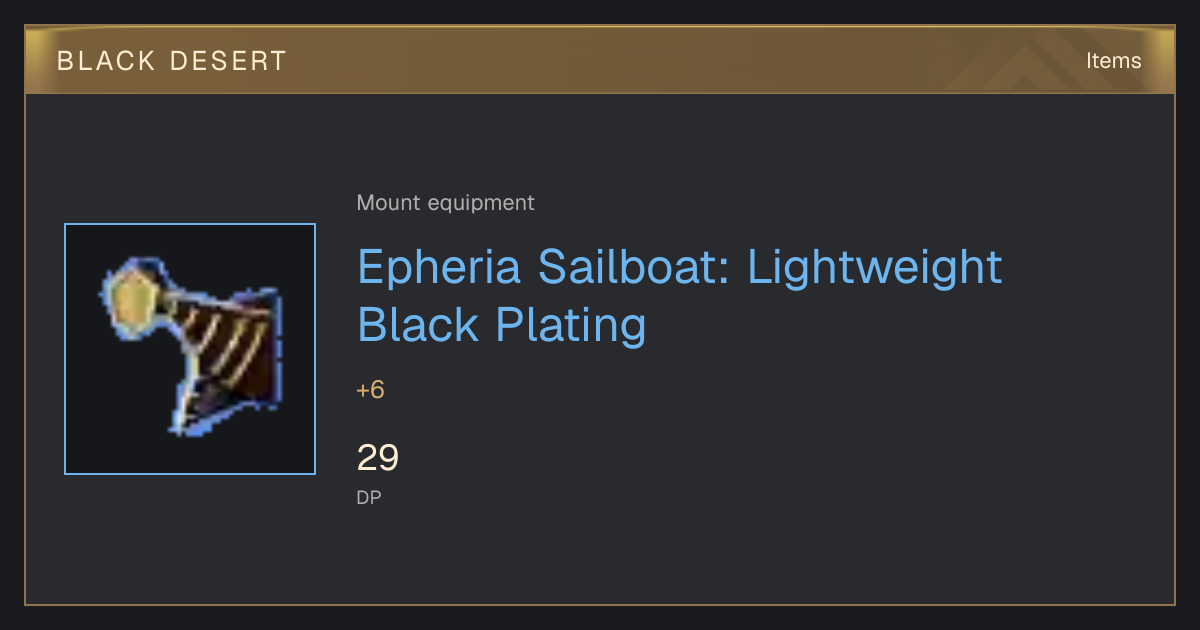Viewport: 1200px width, 630px height.
Task: Click the BLACK DESERT site title
Action: pyautogui.click(x=172, y=61)
